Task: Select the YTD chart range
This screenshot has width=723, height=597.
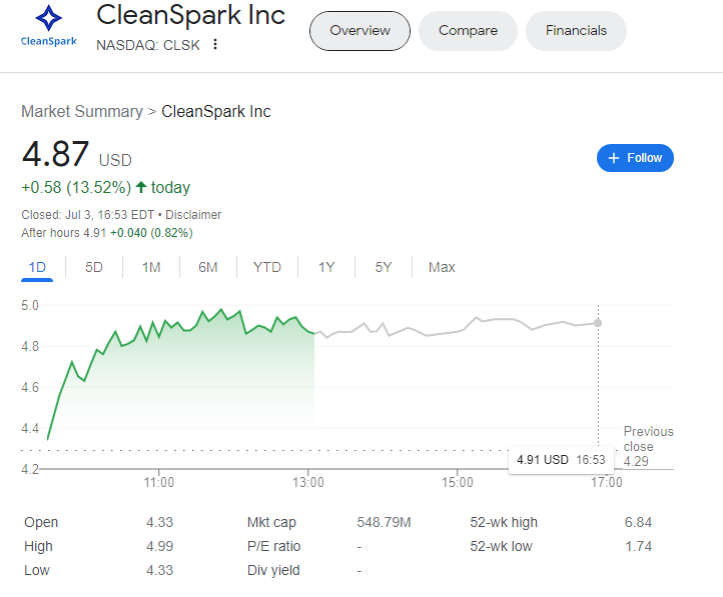Action: pos(267,267)
